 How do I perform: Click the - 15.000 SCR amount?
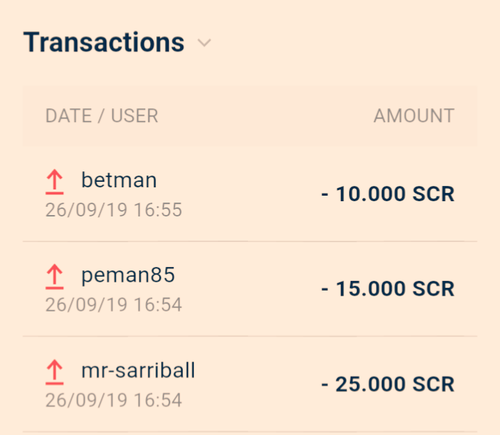click(388, 288)
